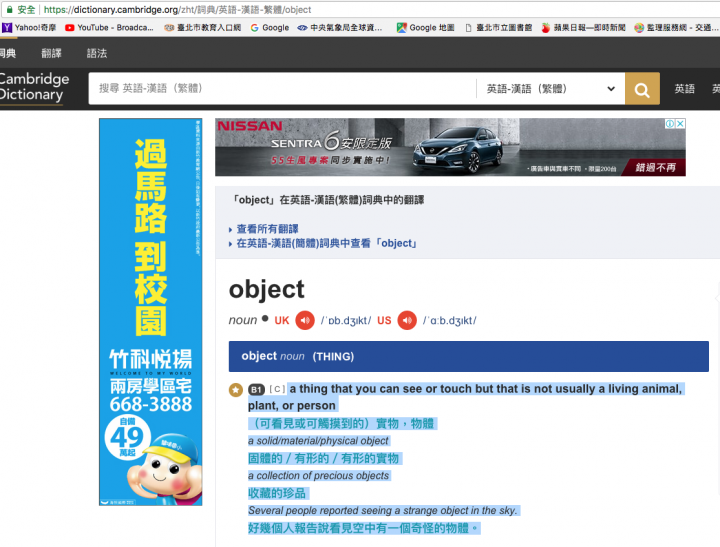Click the translation 好幾個人報告說看見空中有一個奇怪的物體

click(363, 528)
